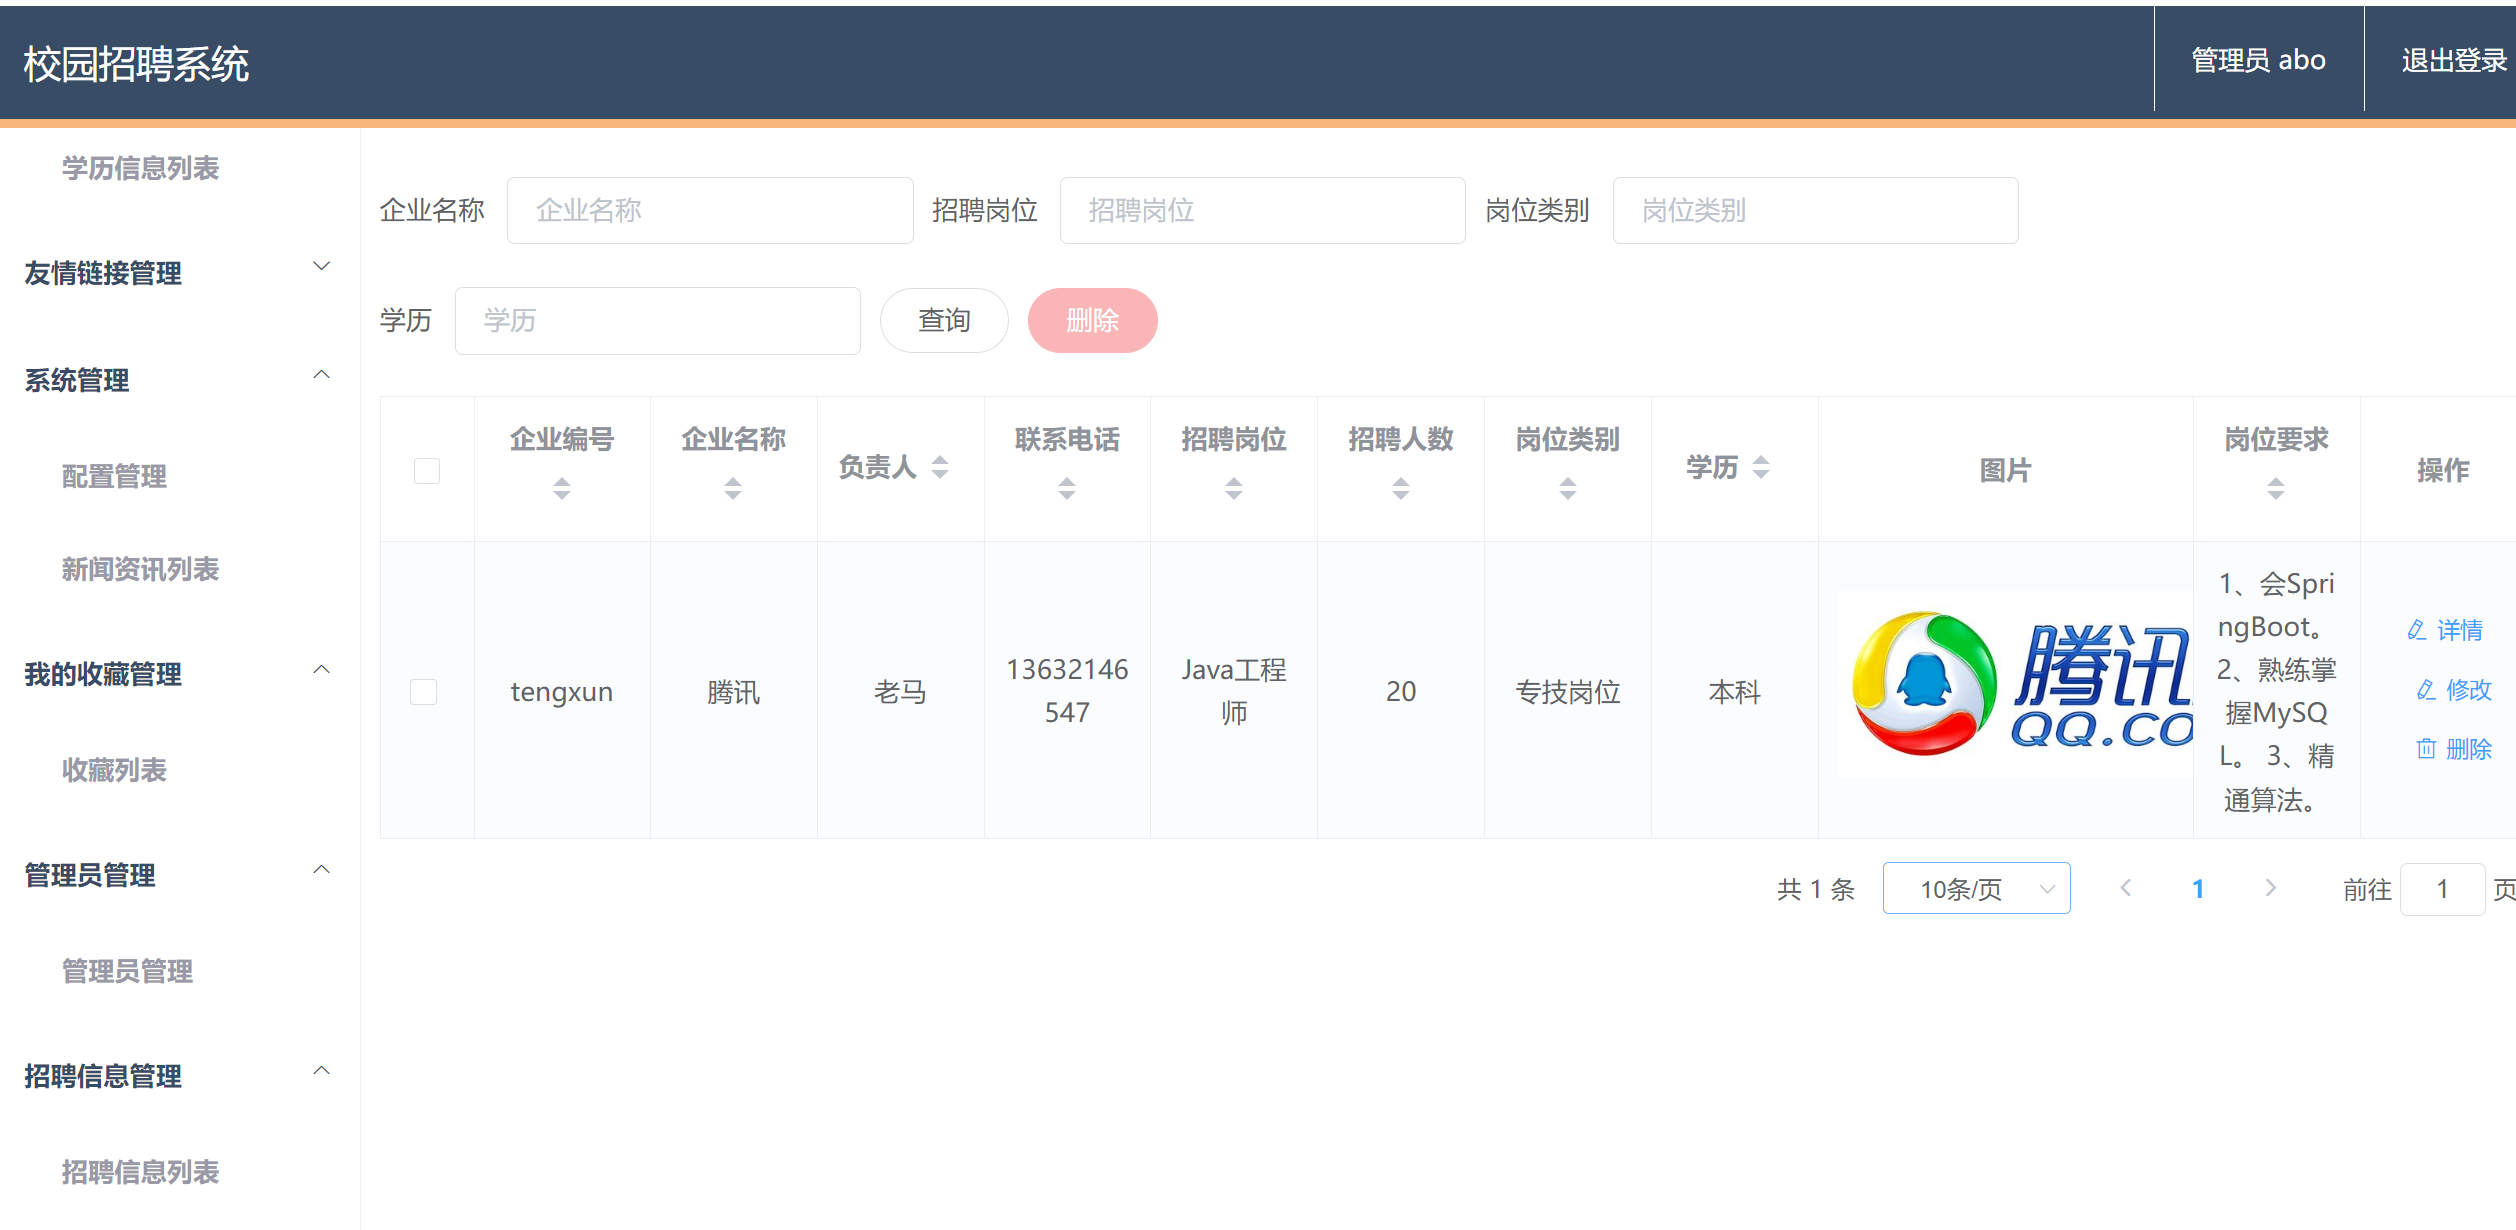The image size is (2516, 1230).
Task: Click the trash 删除 icon in row
Action: [x=2426, y=749]
